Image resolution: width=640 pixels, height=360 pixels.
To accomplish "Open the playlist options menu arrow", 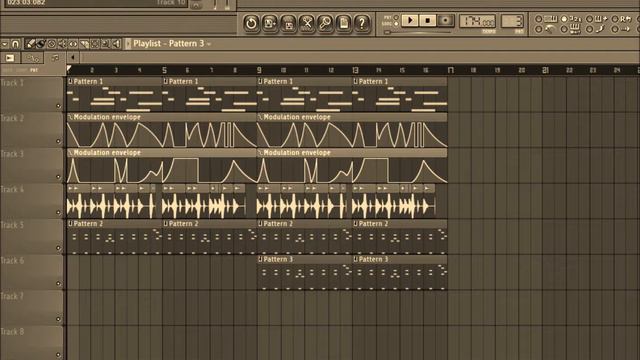I will (4, 44).
